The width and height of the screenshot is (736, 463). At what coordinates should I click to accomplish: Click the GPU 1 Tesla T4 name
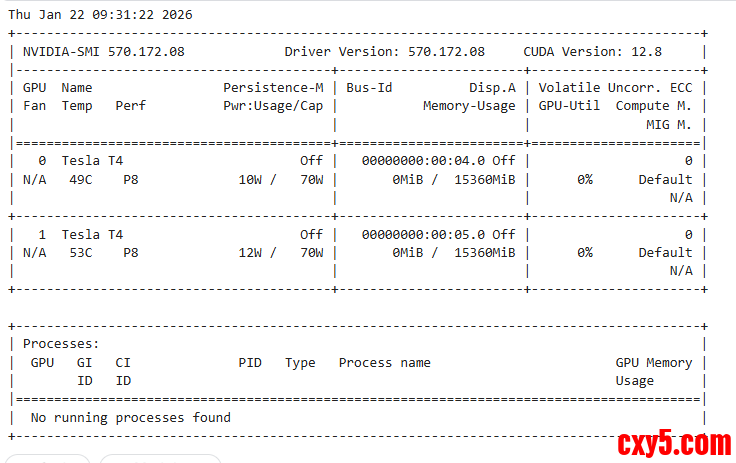pyautogui.click(x=92, y=234)
